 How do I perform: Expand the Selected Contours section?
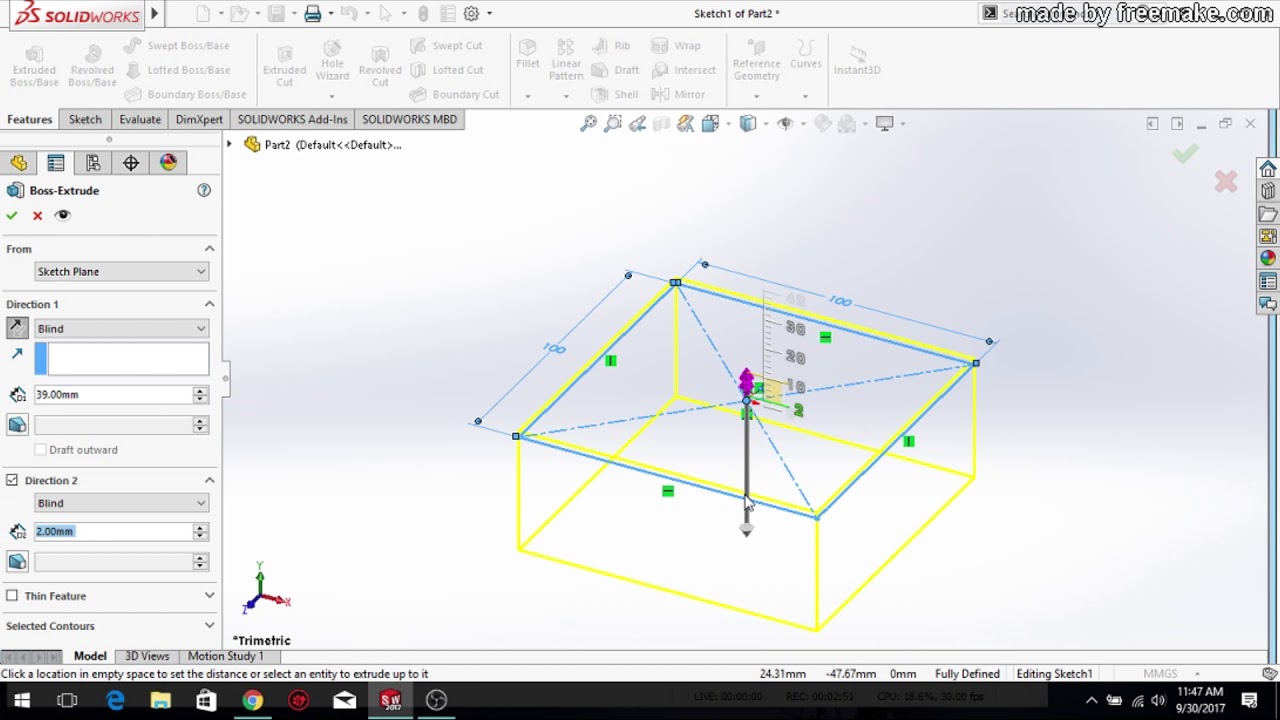209,626
